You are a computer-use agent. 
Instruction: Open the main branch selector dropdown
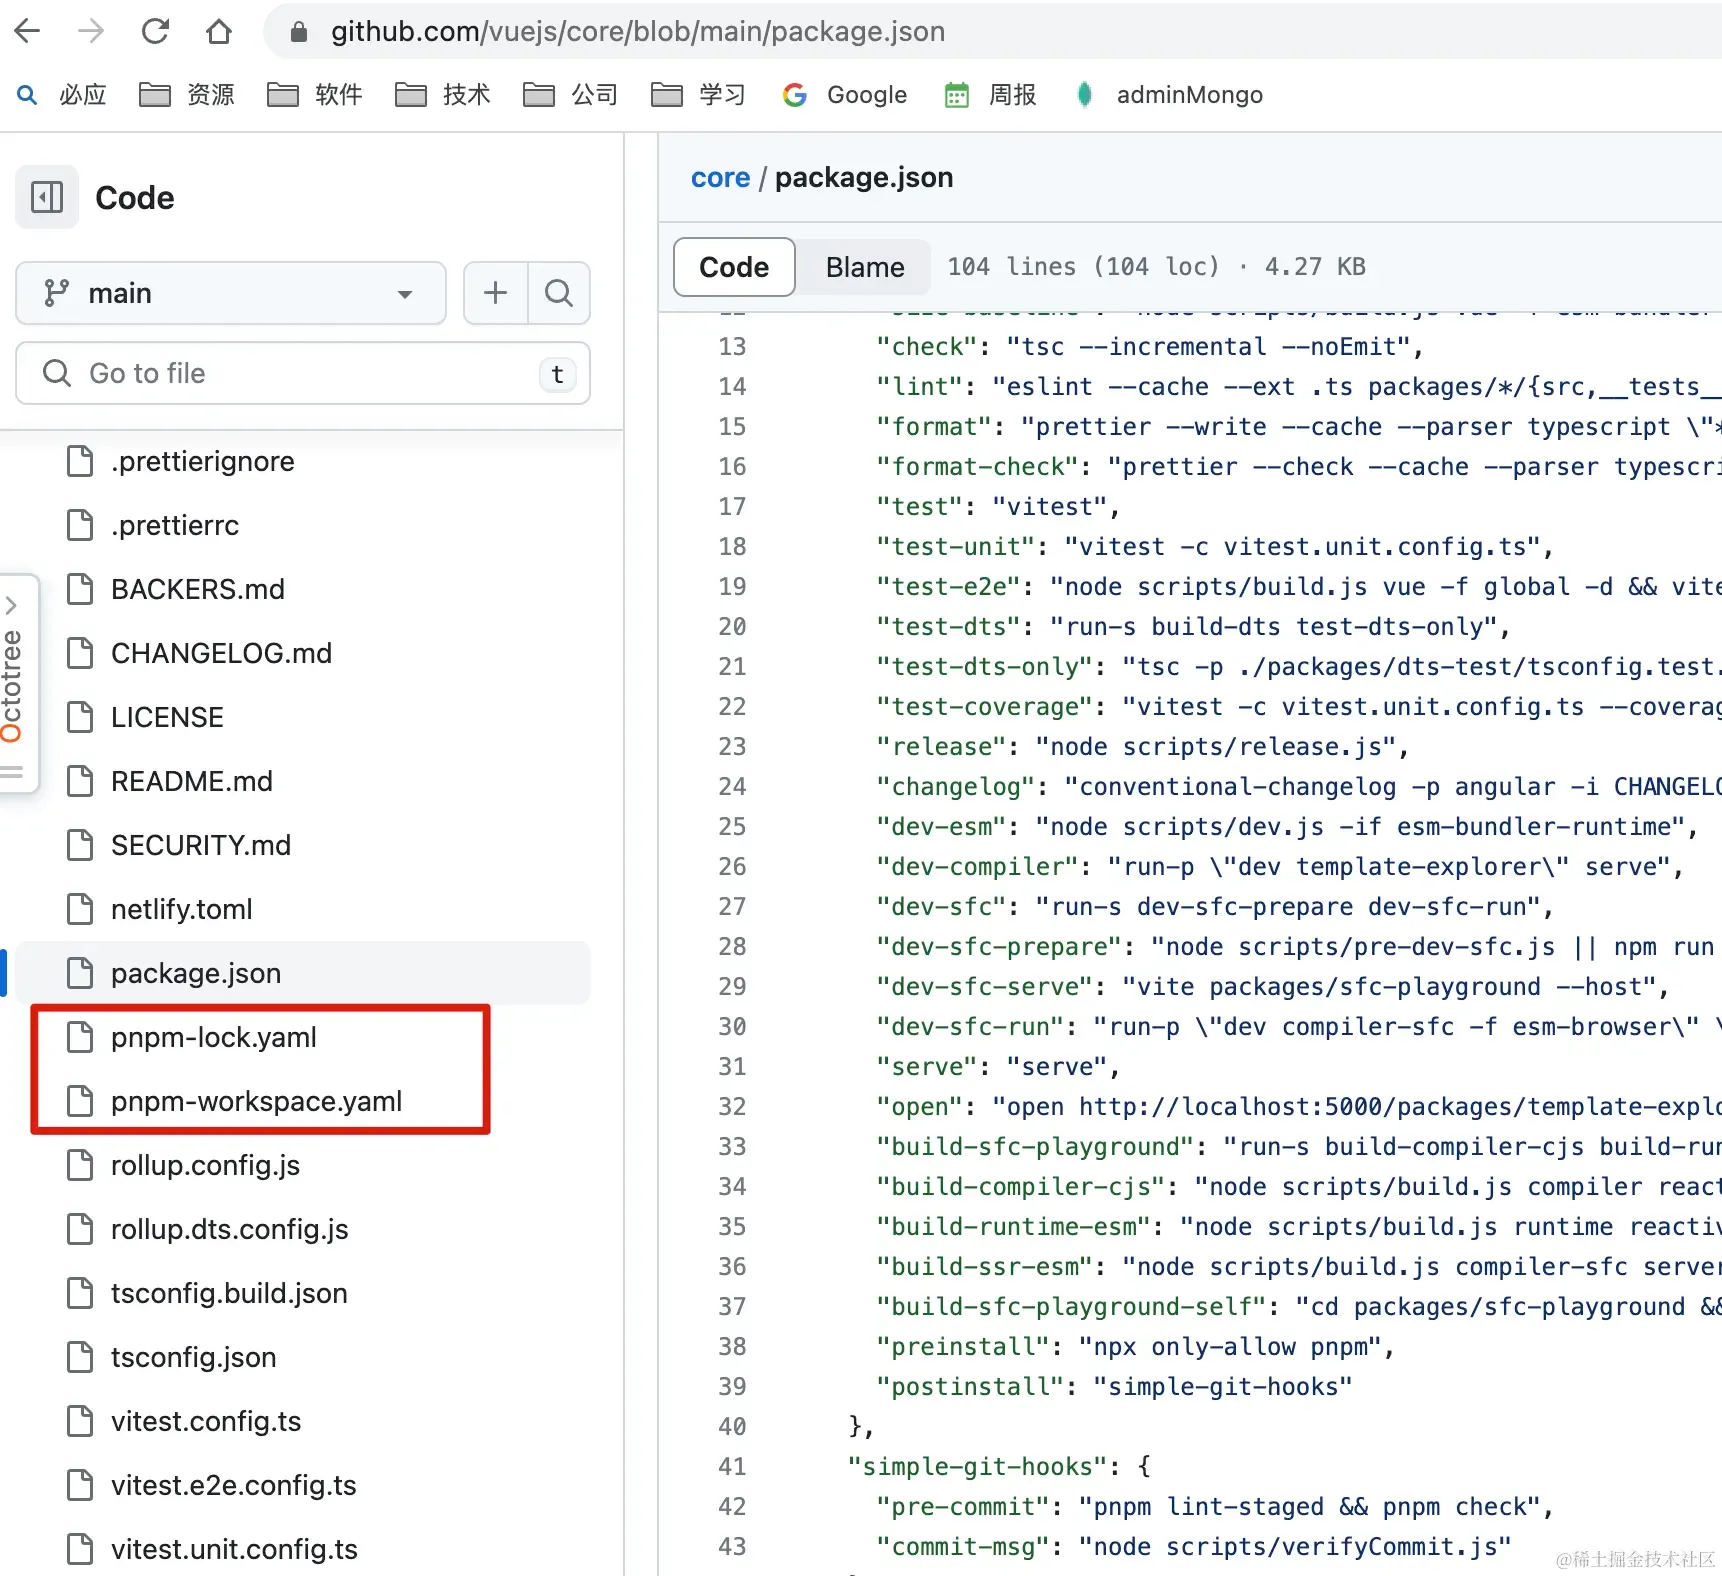(231, 293)
